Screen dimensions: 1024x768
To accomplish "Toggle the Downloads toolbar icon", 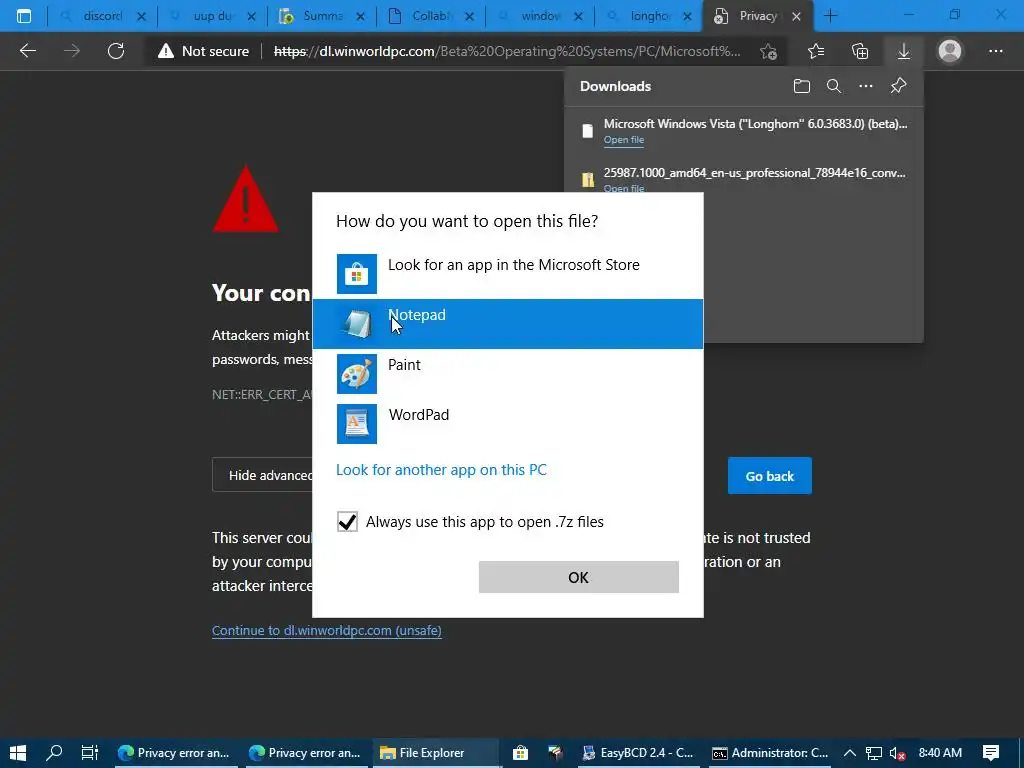I will pyautogui.click(x=904, y=51).
